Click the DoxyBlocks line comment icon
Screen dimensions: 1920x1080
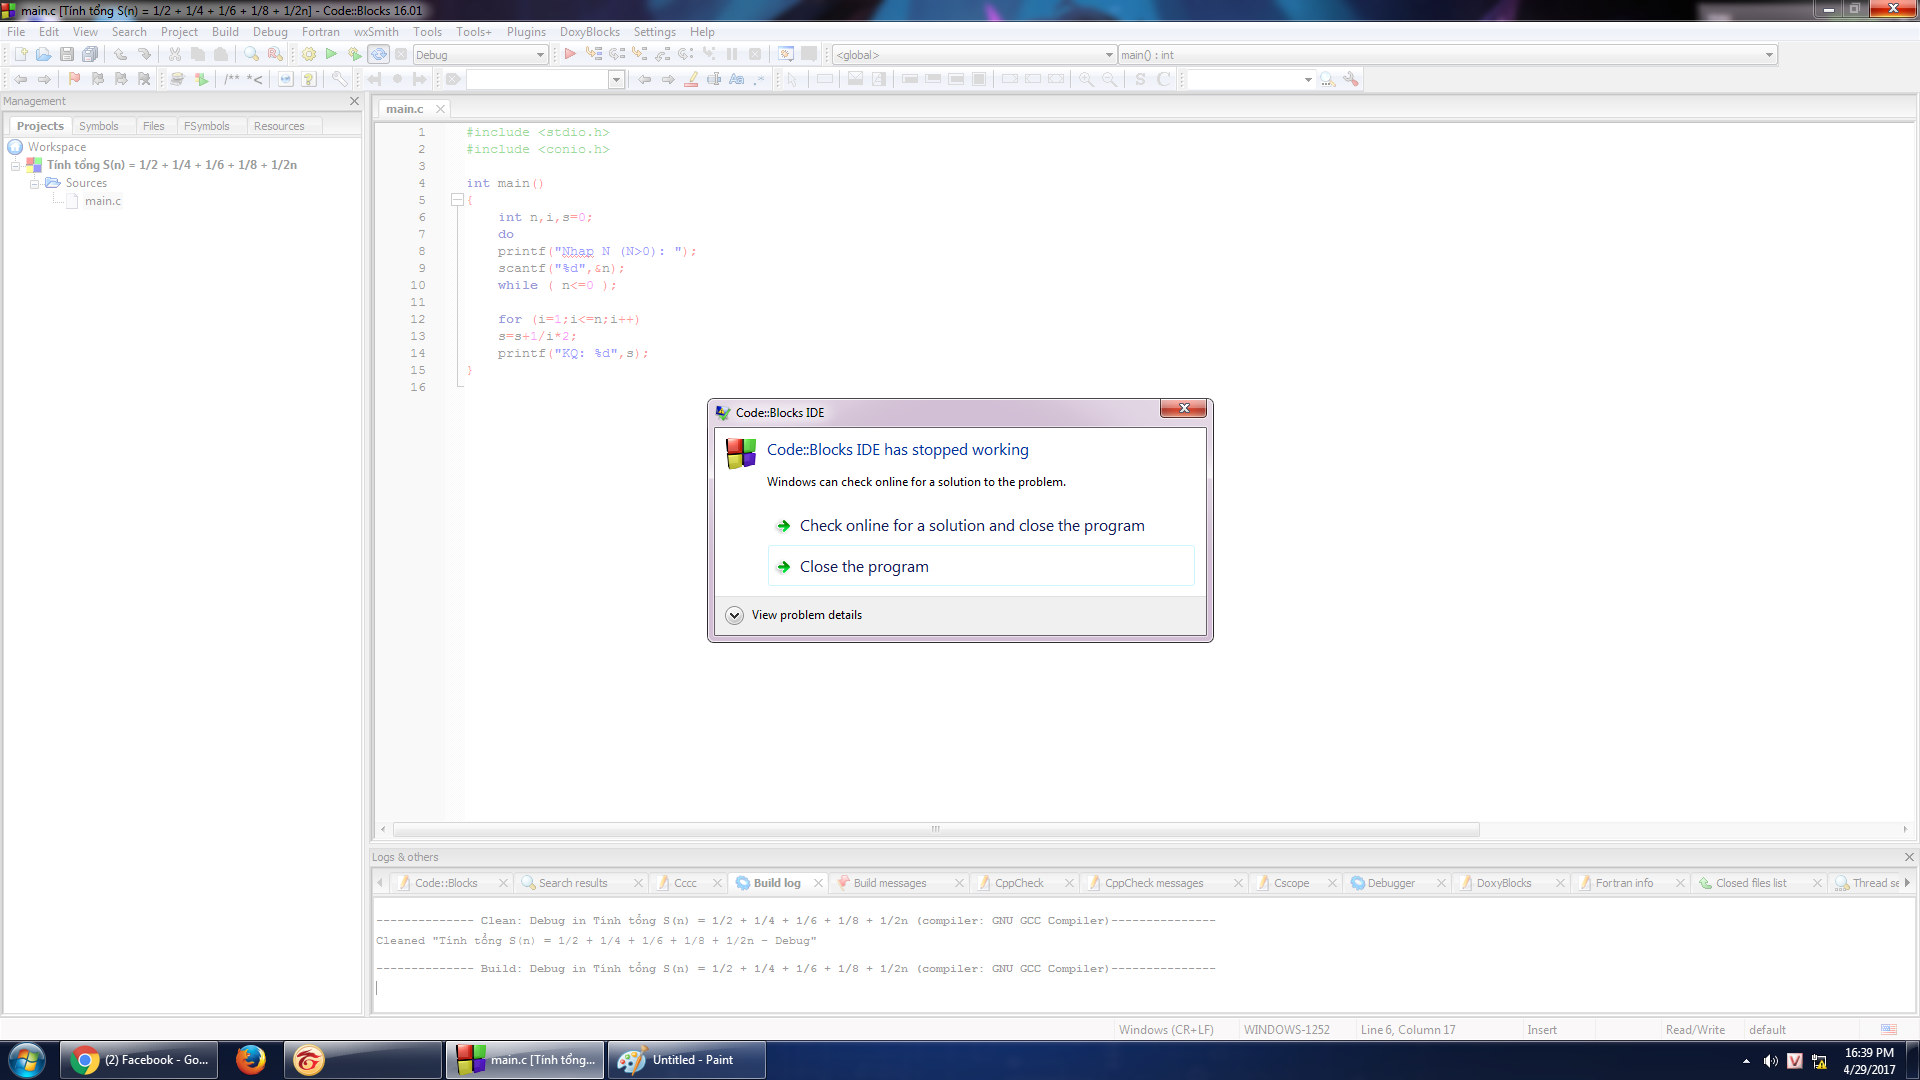255,79
